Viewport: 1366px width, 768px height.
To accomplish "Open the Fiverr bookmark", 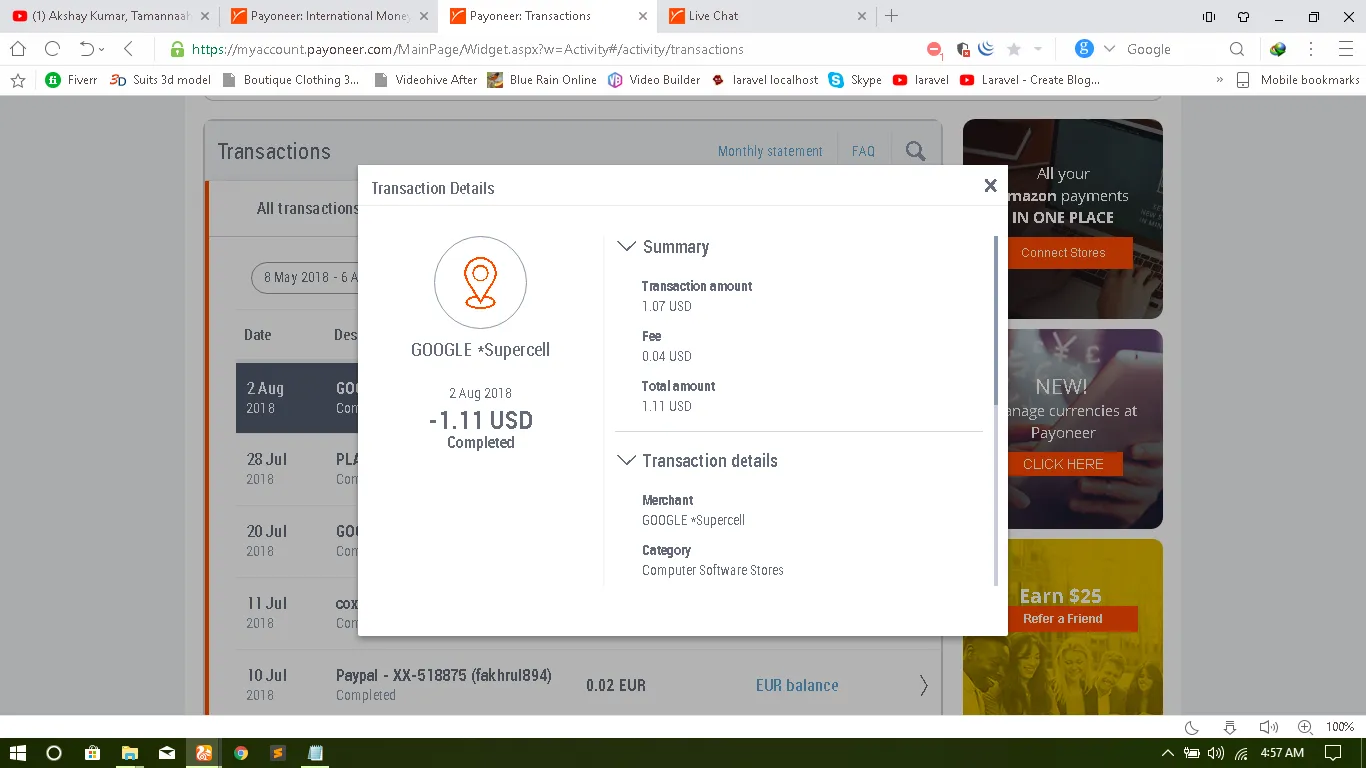I will 71,80.
